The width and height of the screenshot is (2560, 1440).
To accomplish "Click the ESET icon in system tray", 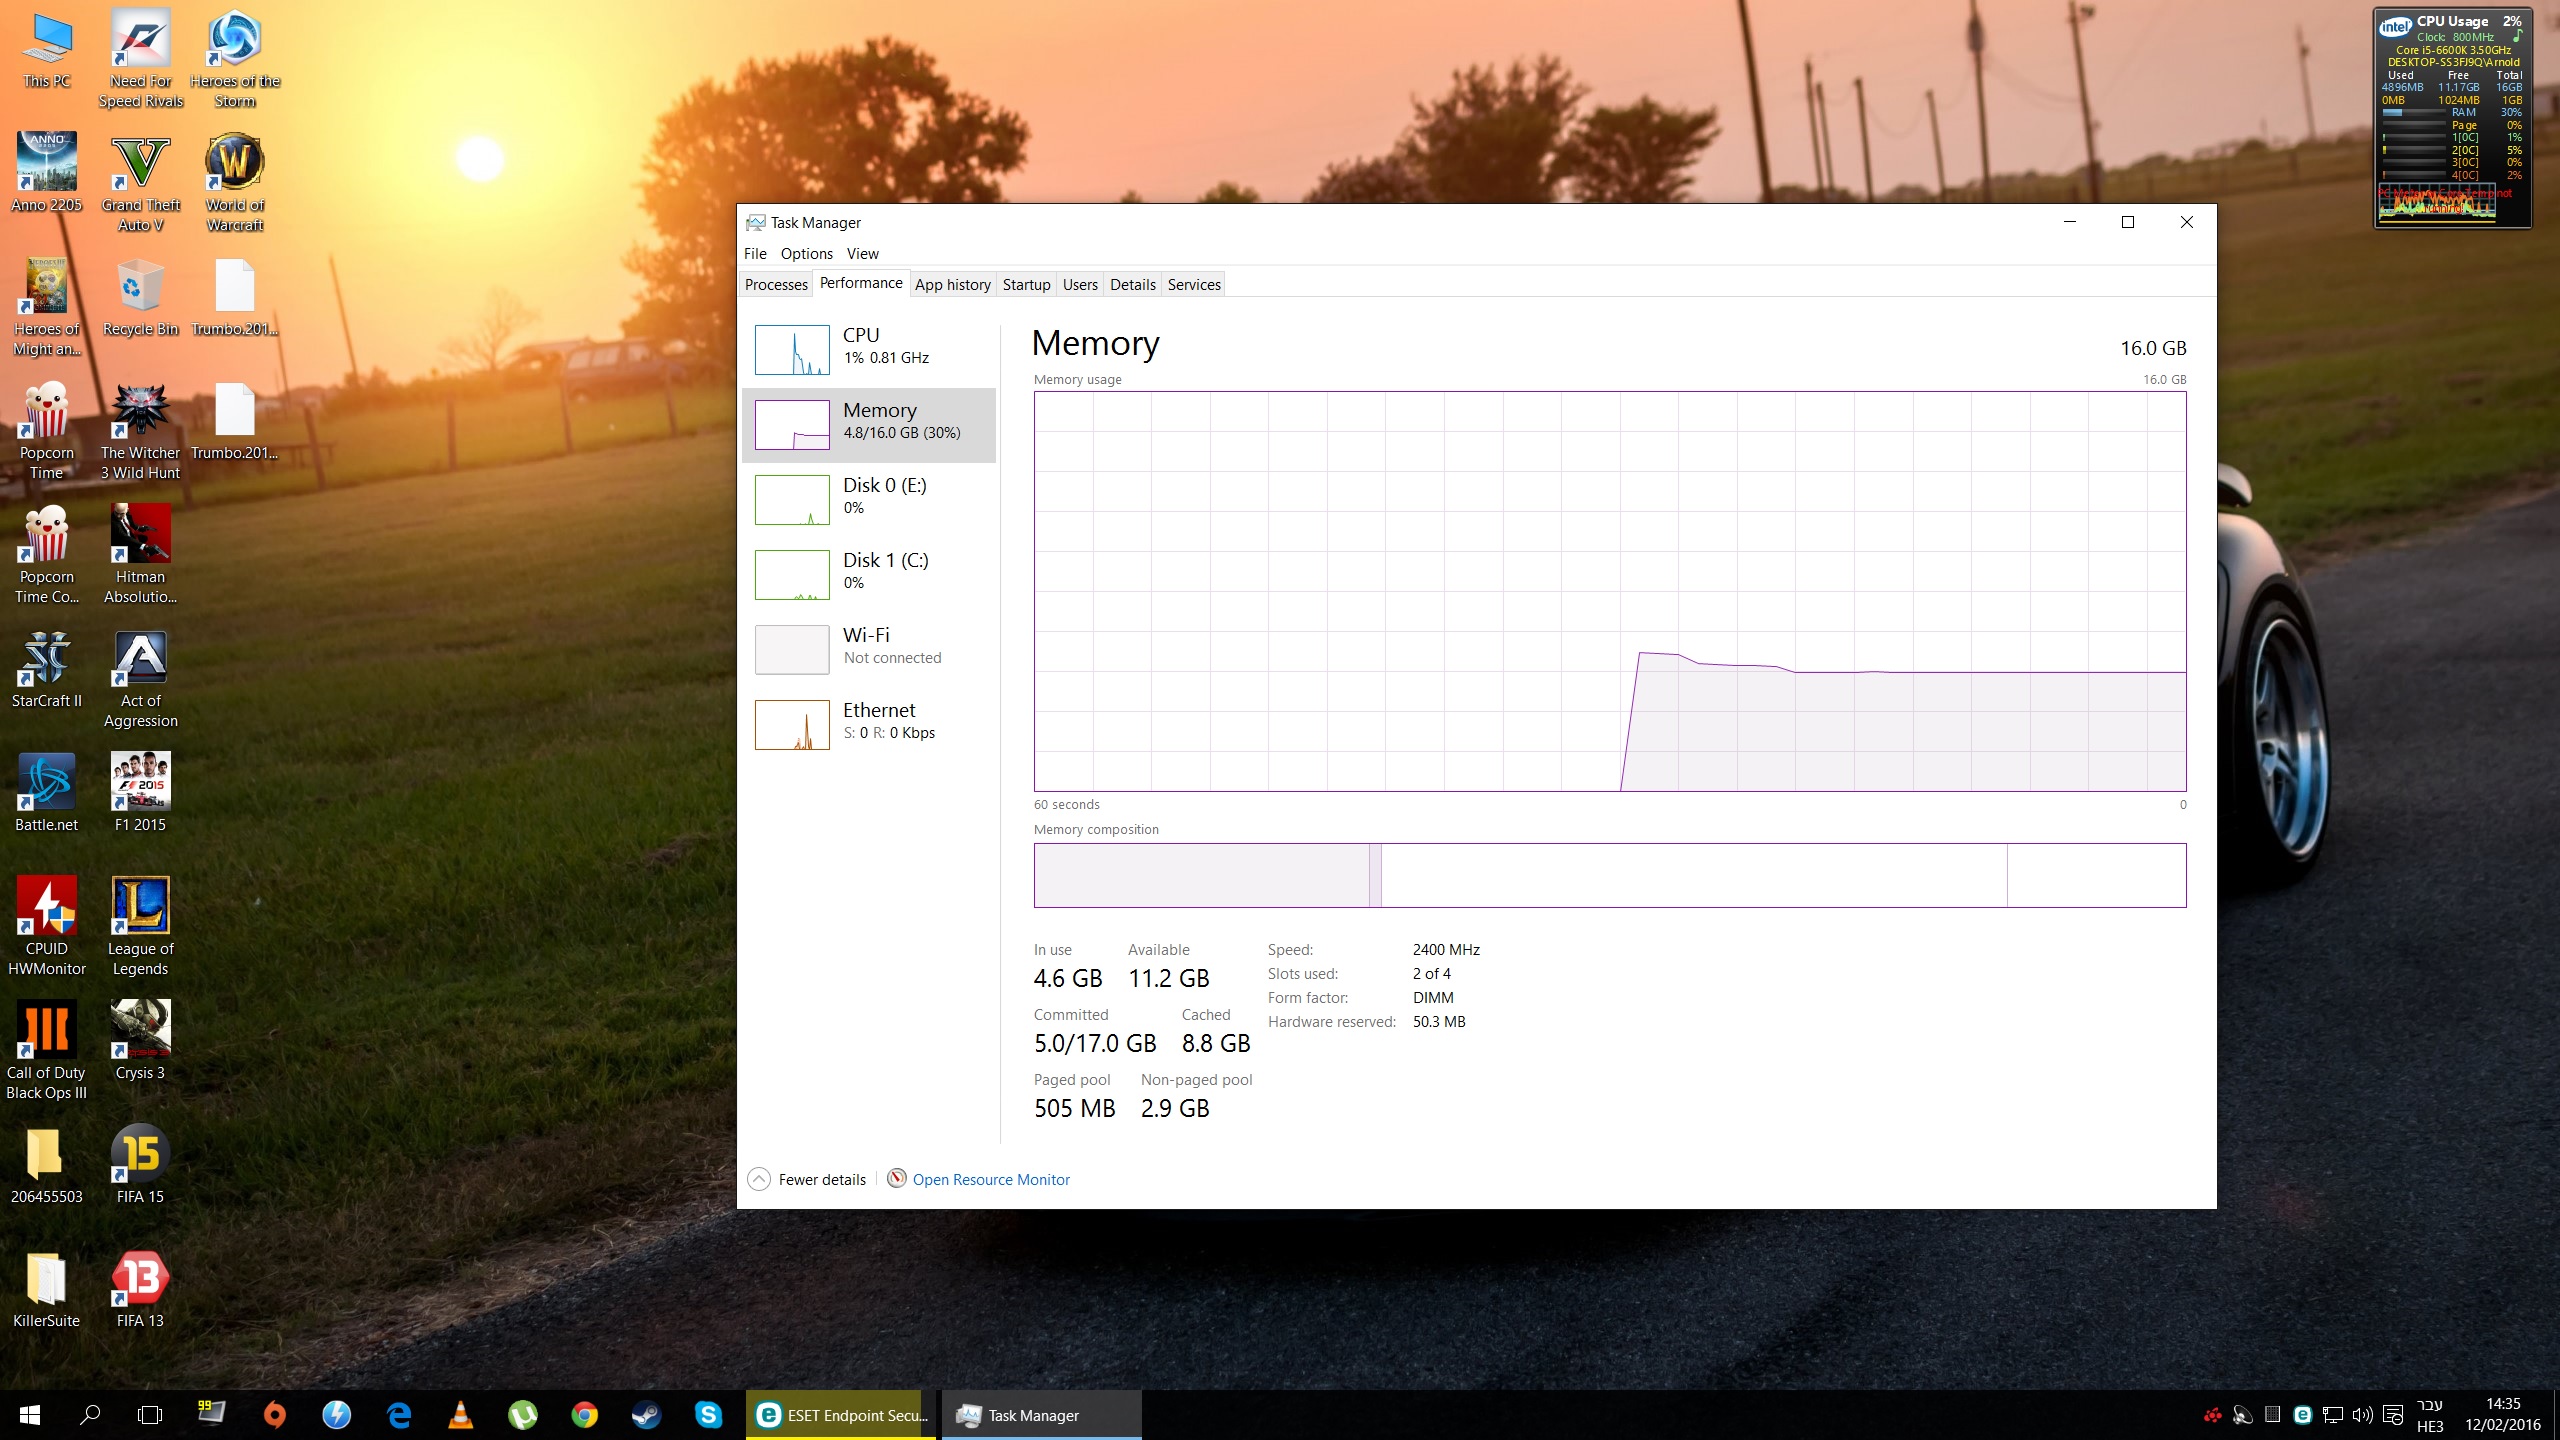I will click(2303, 1415).
